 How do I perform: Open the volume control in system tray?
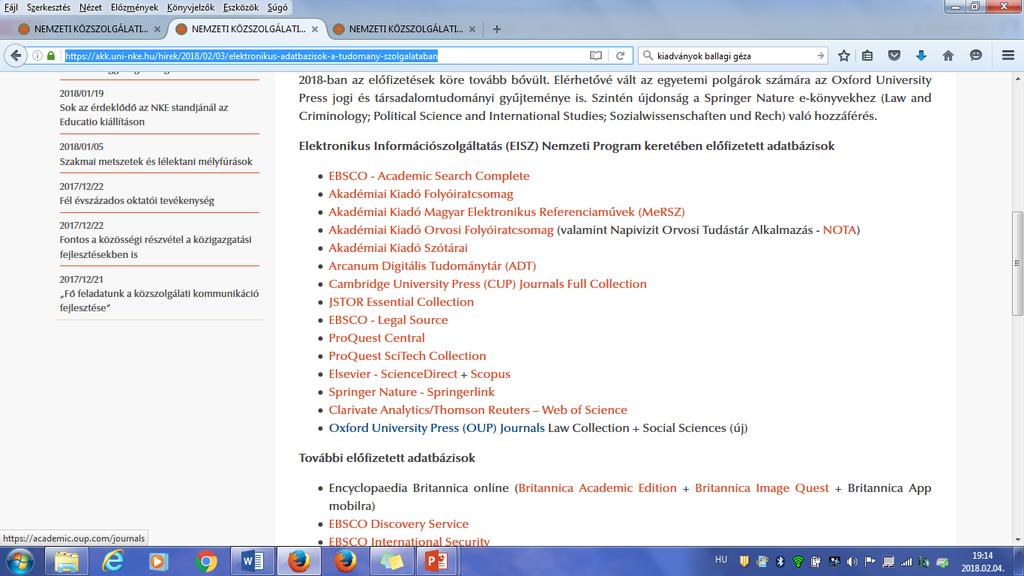pyautogui.click(x=852, y=562)
